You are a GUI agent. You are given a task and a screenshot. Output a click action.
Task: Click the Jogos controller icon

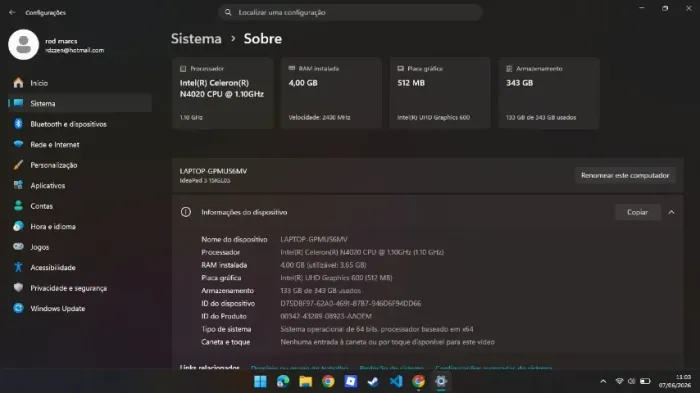[18, 247]
